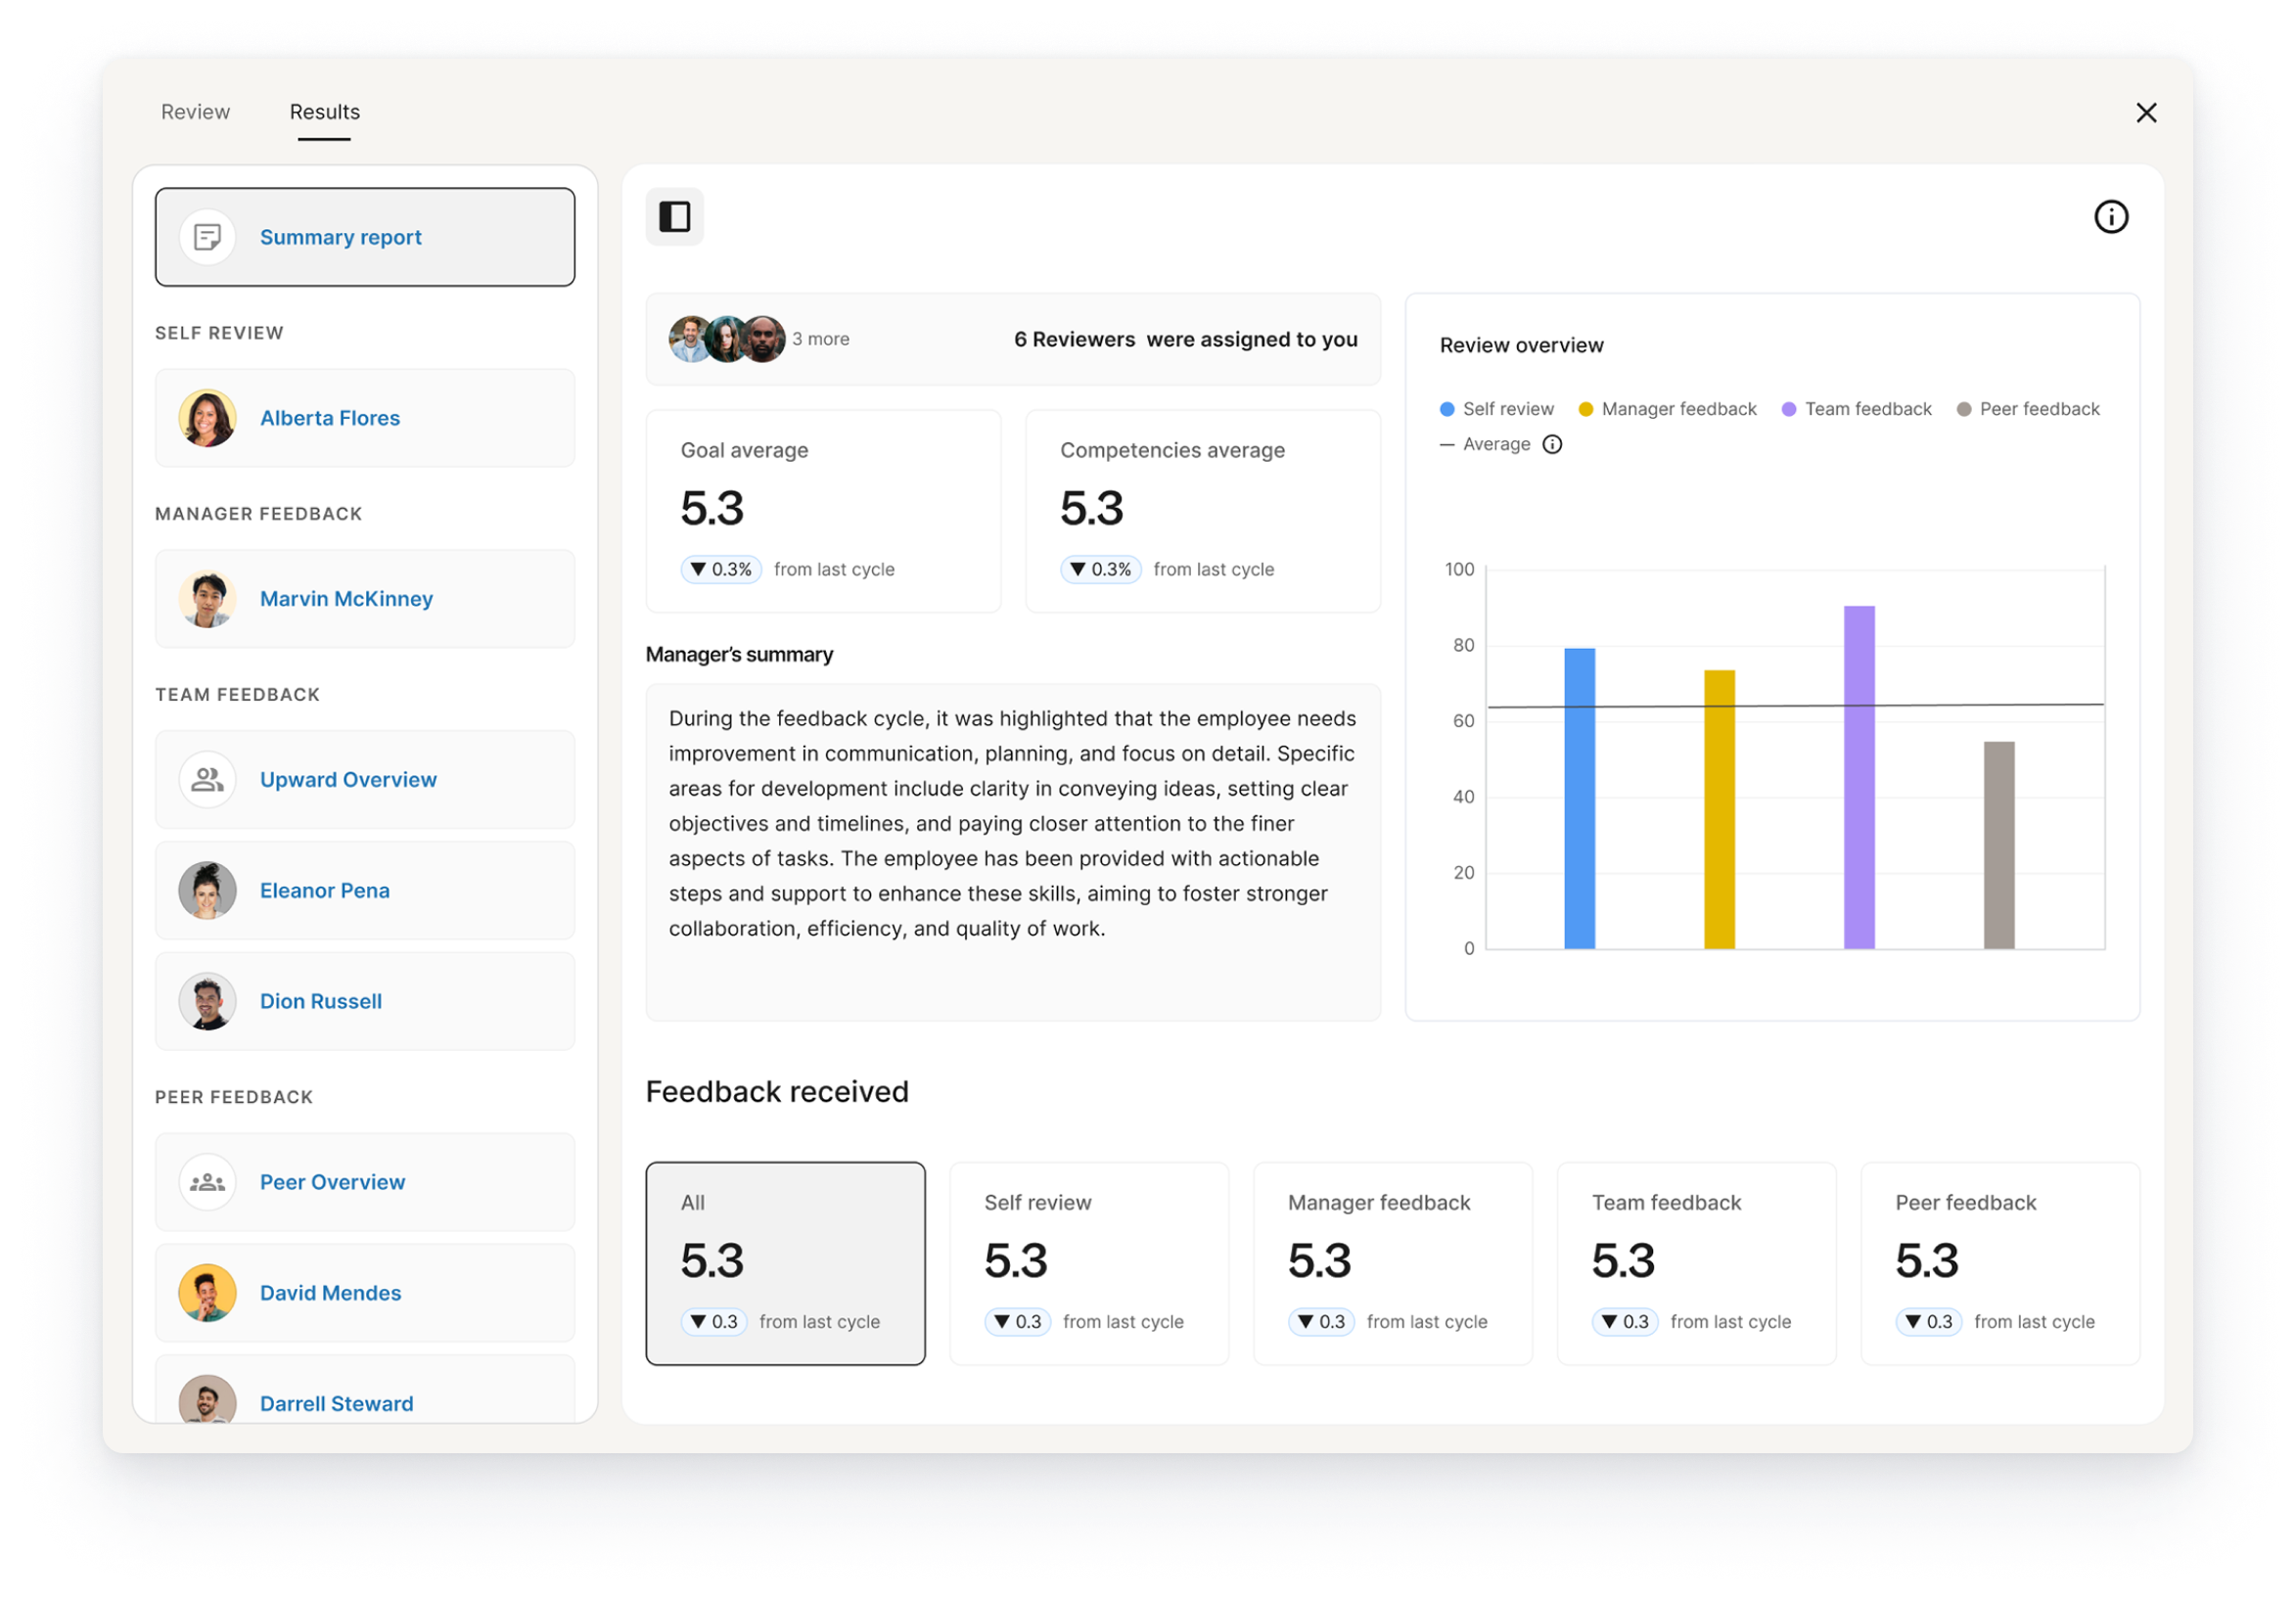Select the All feedback received card
Image resolution: width=2296 pixels, height=1600 pixels.
(786, 1263)
